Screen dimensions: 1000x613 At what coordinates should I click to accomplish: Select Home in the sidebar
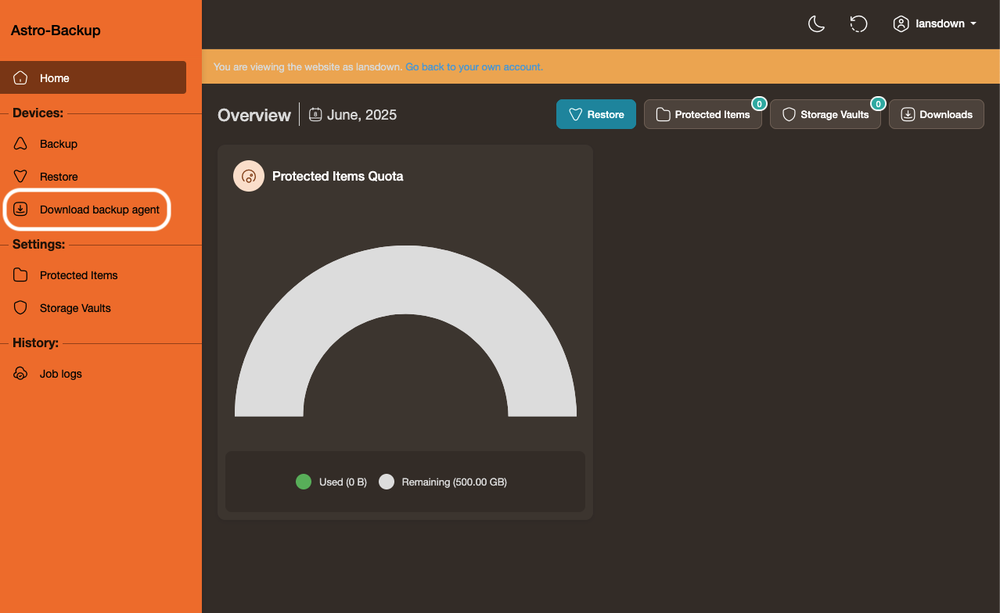93,78
